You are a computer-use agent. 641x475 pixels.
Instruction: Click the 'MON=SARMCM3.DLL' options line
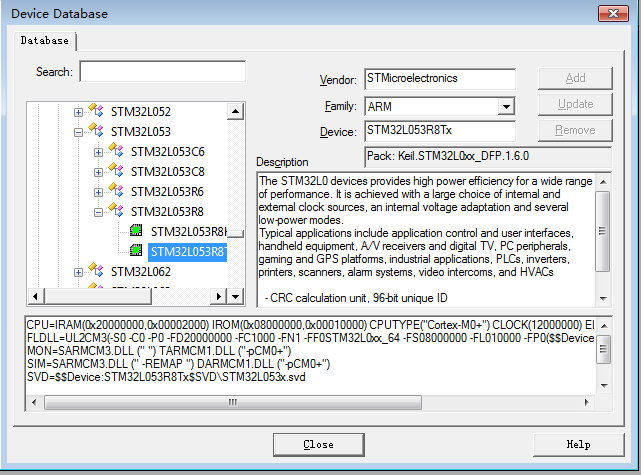click(x=159, y=351)
